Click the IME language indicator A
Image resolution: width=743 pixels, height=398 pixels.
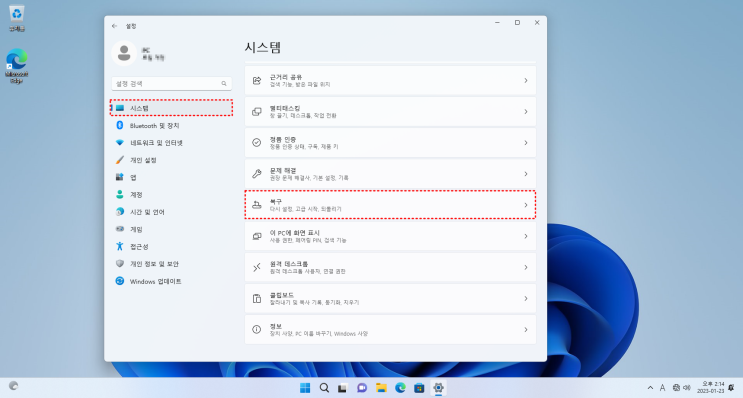point(662,388)
